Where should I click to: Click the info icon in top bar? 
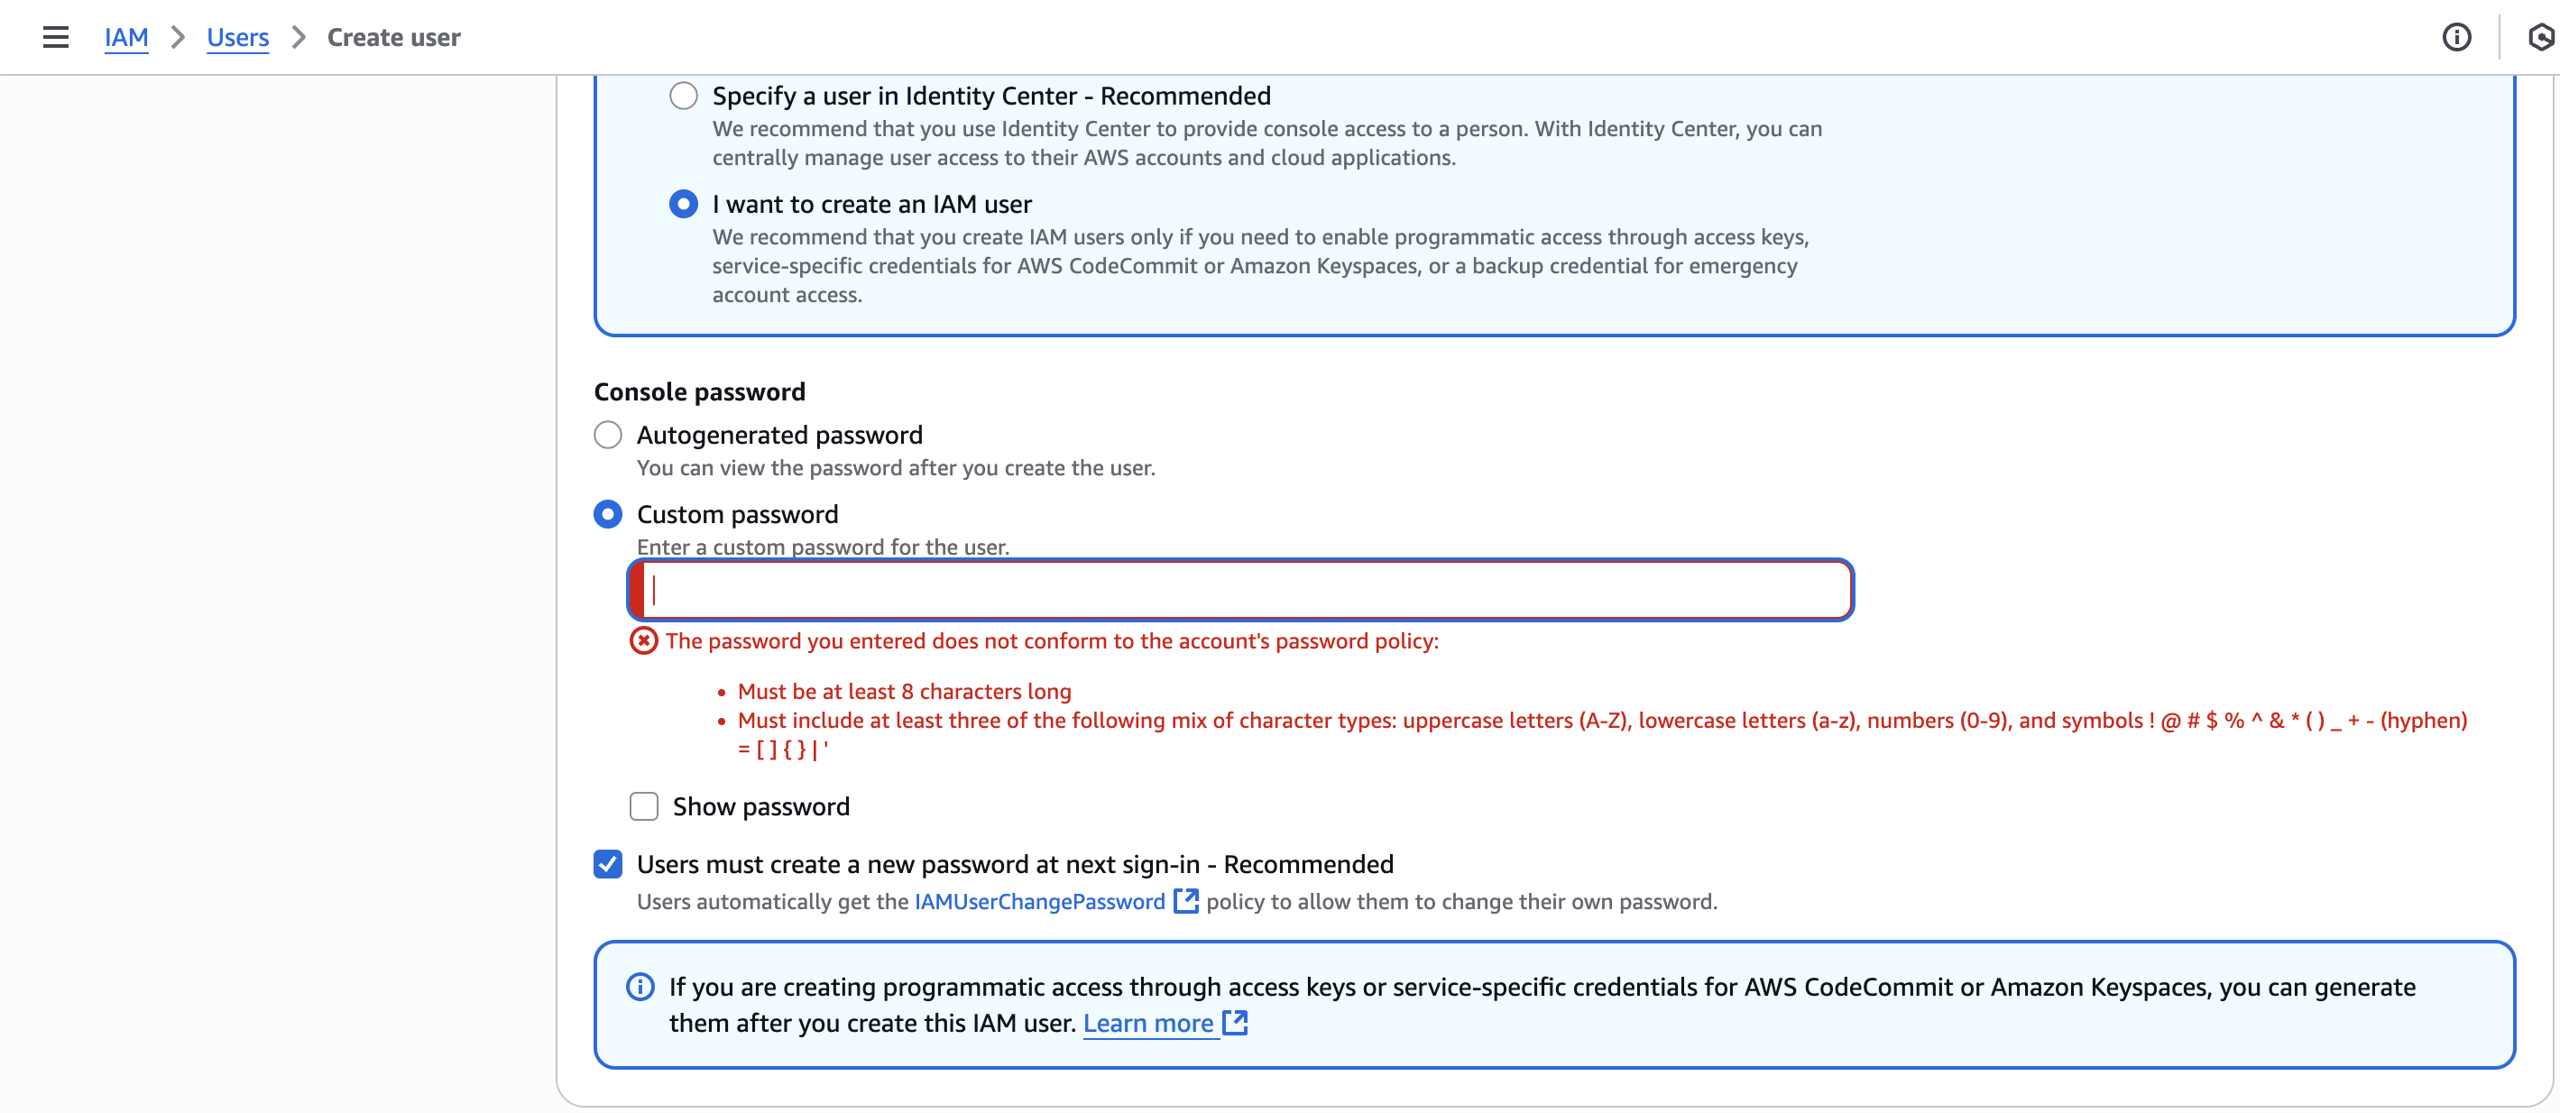click(2456, 37)
